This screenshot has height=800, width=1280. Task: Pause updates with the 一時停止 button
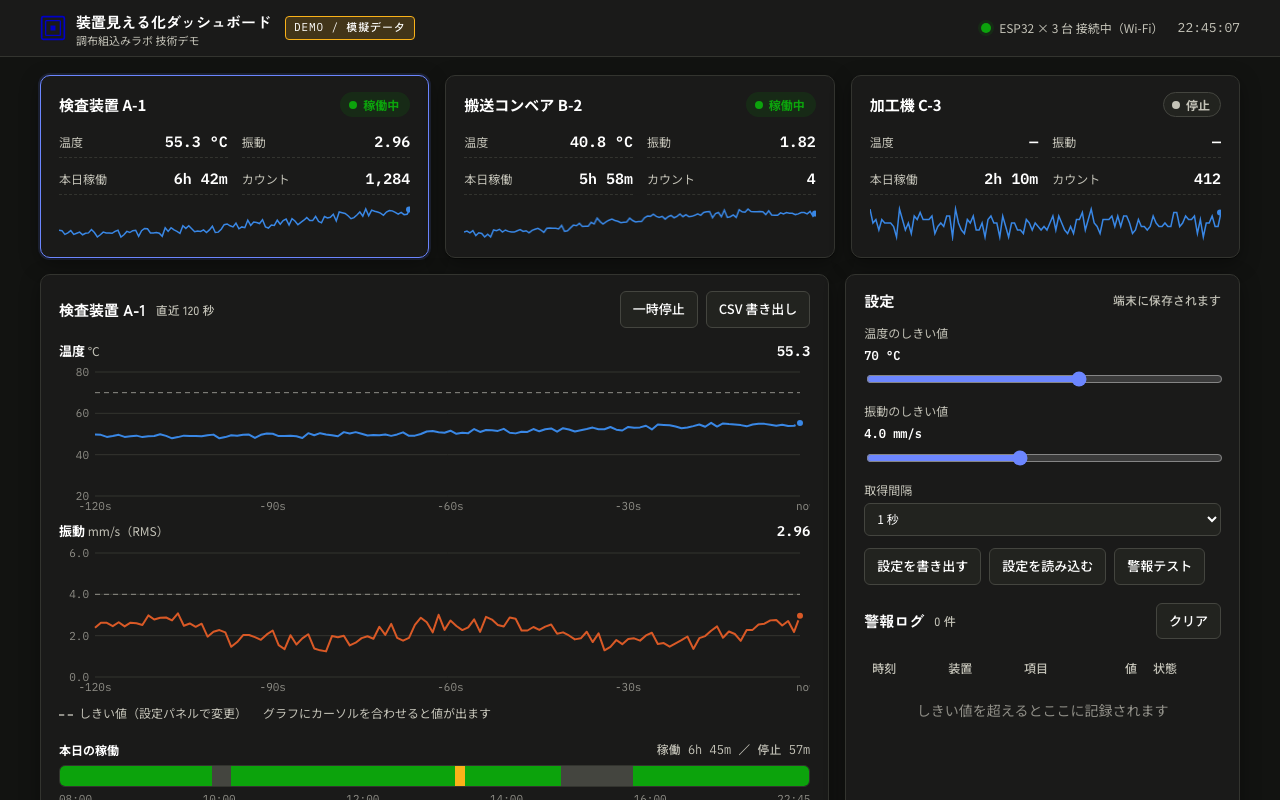(659, 310)
